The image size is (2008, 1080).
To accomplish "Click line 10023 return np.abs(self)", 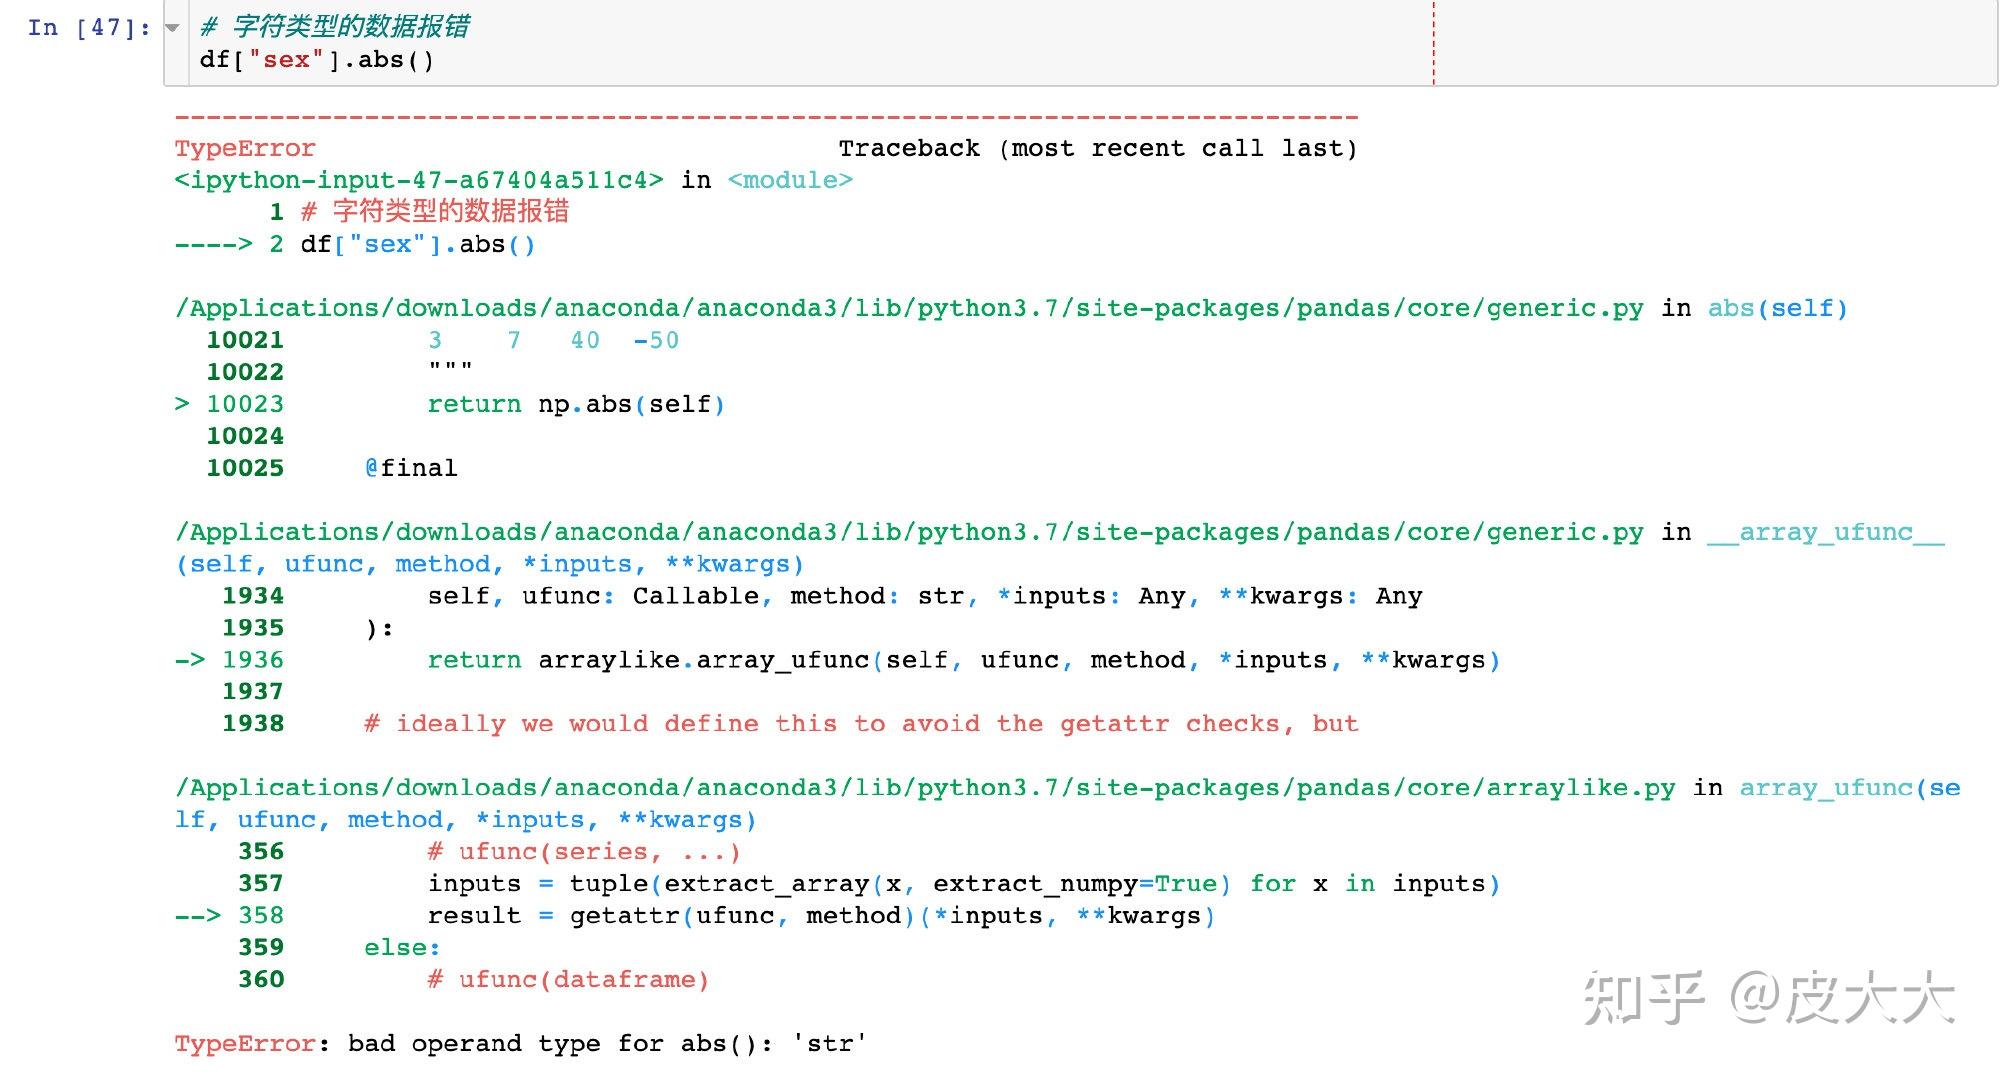I will pyautogui.click(x=575, y=404).
